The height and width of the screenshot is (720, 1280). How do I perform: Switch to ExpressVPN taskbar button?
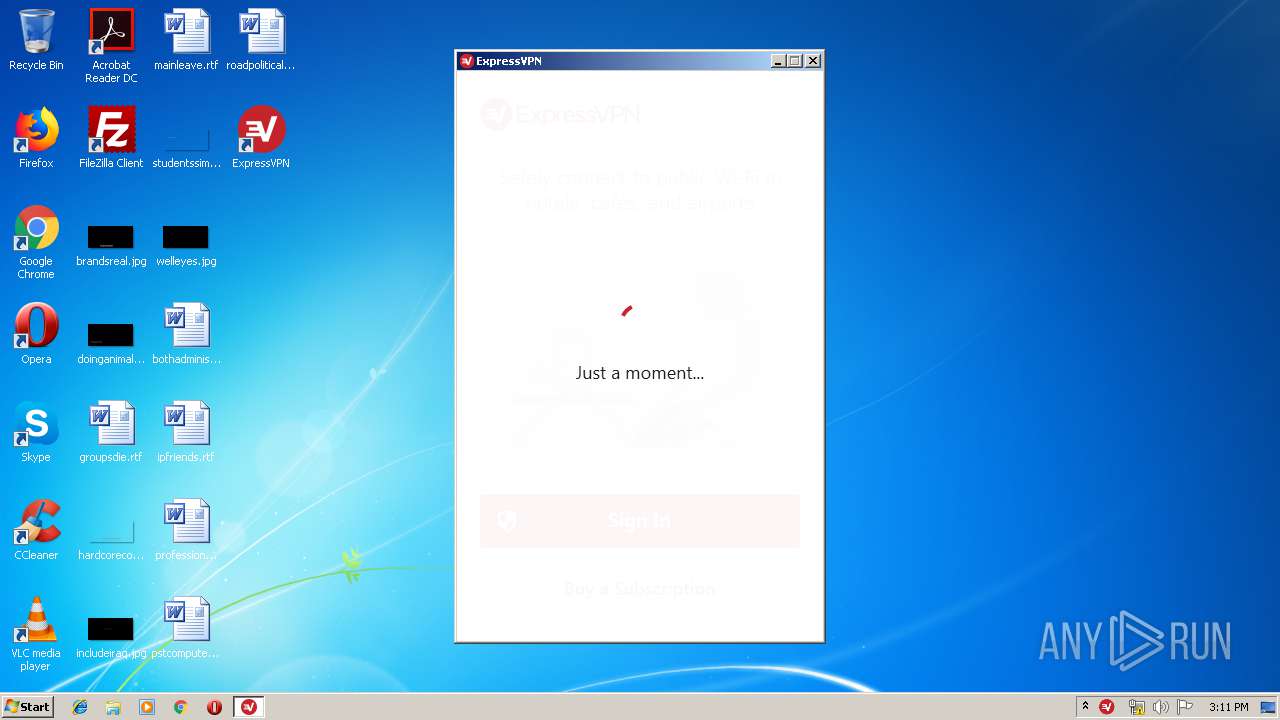[x=248, y=707]
